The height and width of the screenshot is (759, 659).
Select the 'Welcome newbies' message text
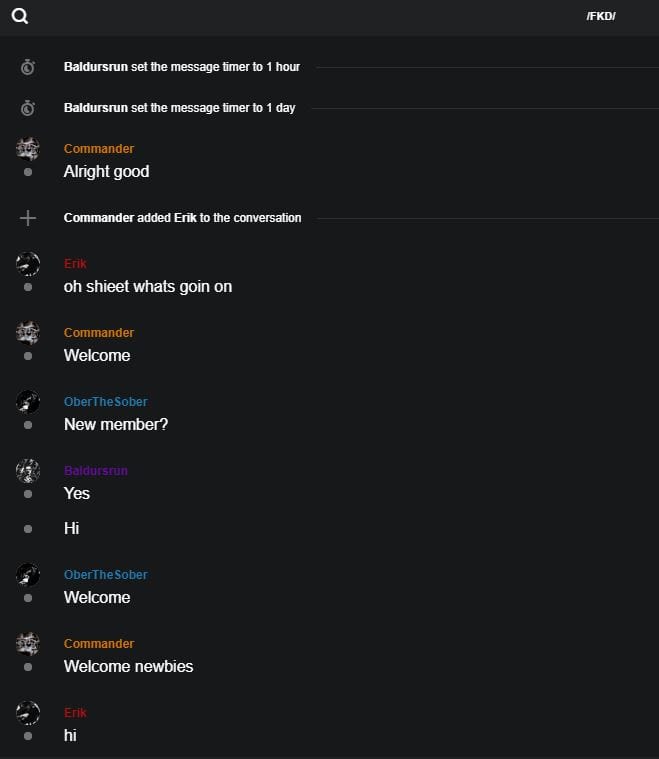(x=128, y=667)
